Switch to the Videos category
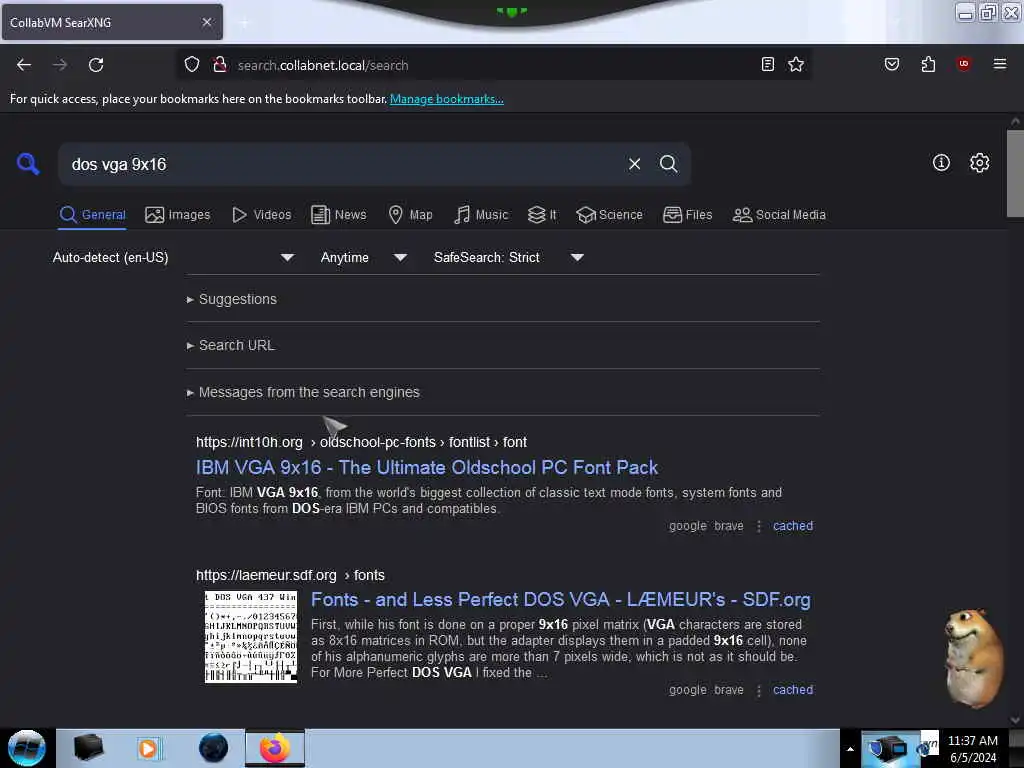 pyautogui.click(x=261, y=215)
